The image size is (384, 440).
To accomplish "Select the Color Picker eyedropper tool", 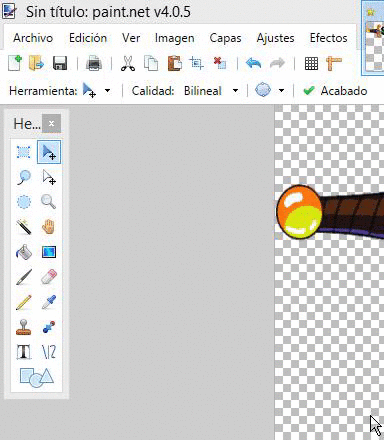I will 49,302.
